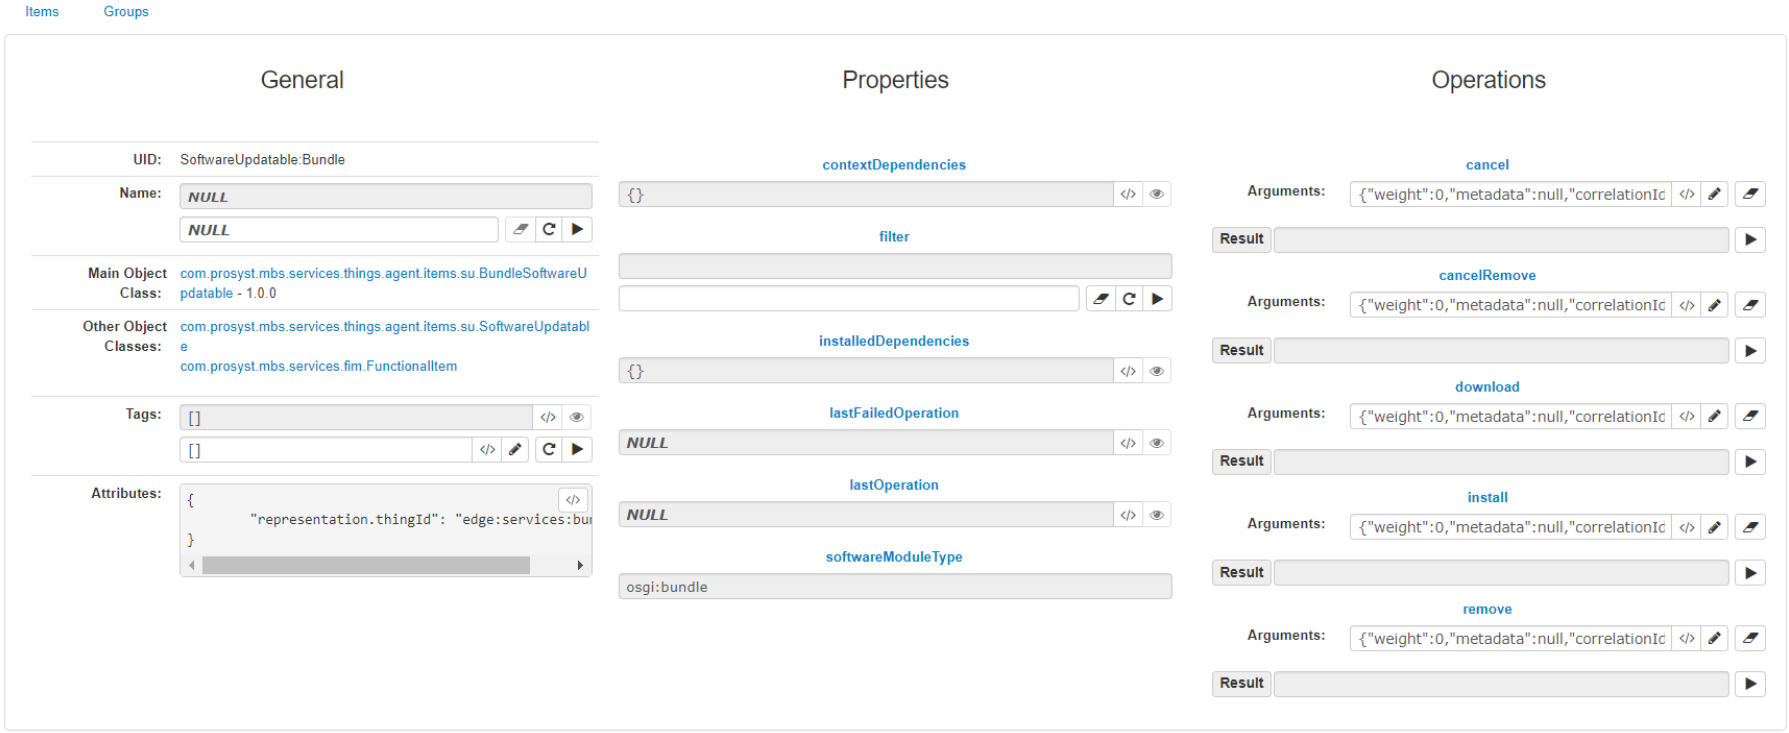Viewport: 1789px width, 733px height.
Task: Open the cancel operation link
Action: pos(1487,165)
